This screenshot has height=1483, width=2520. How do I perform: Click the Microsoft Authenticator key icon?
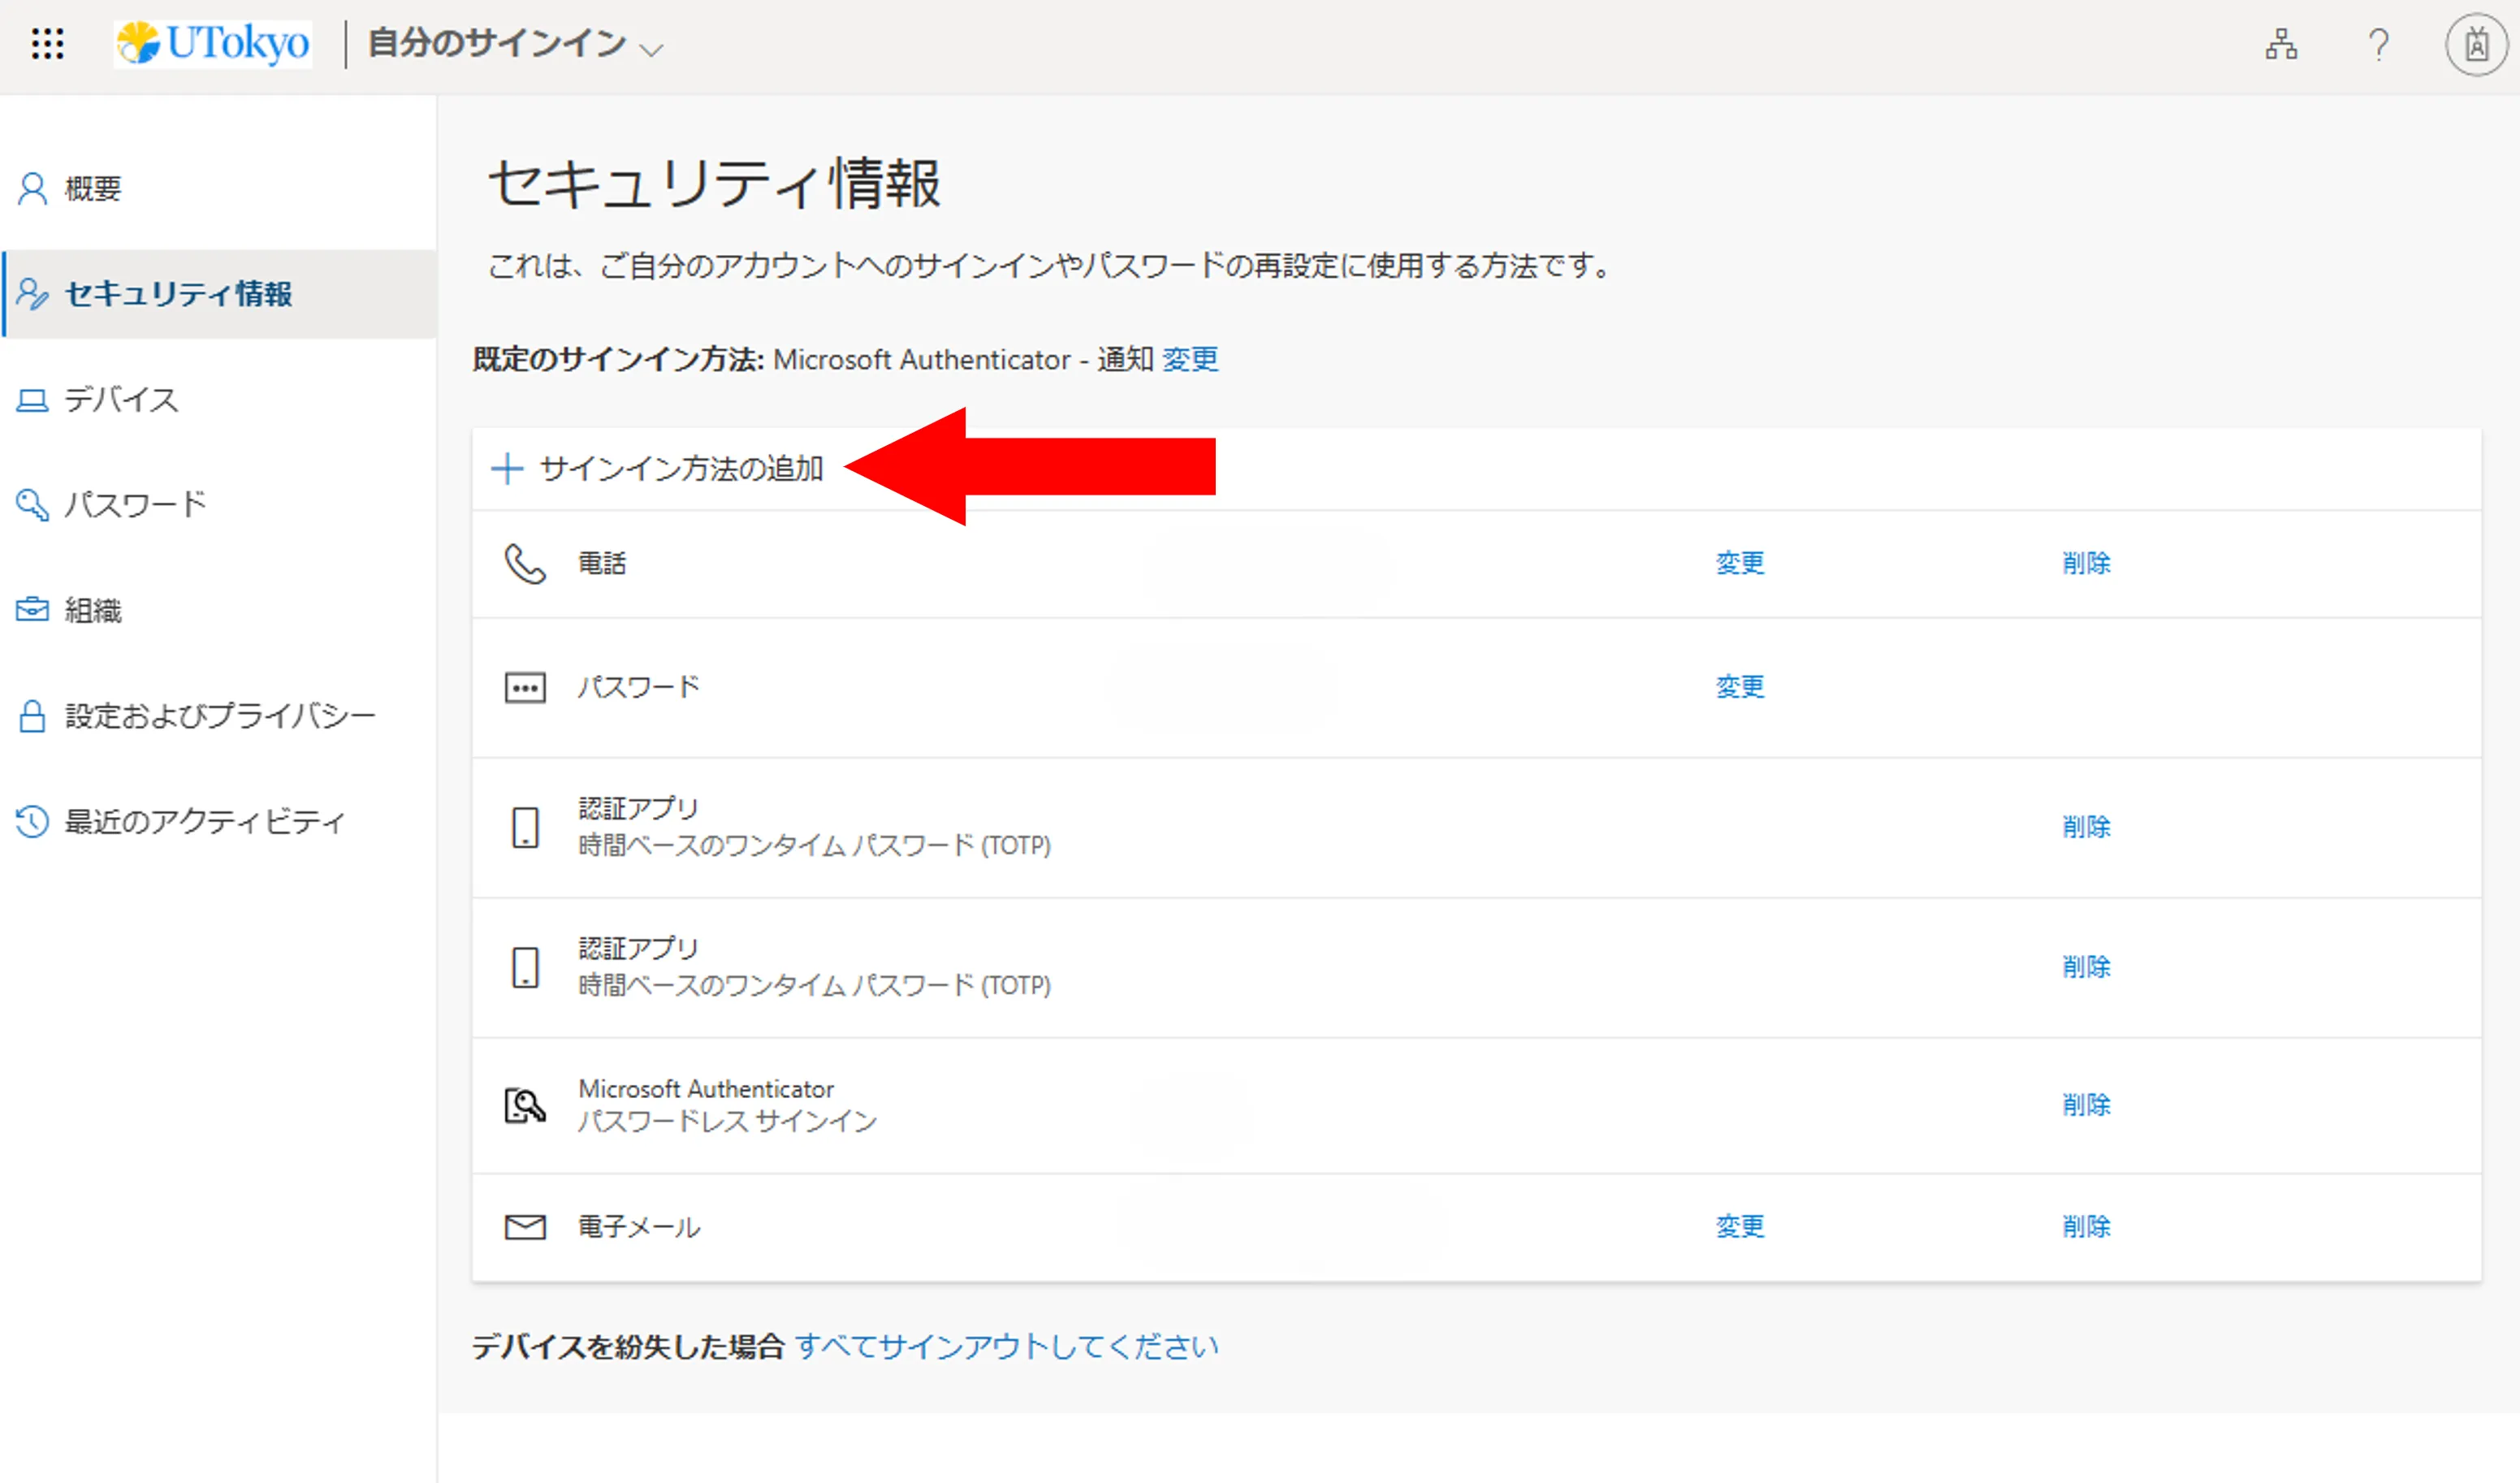click(524, 1106)
